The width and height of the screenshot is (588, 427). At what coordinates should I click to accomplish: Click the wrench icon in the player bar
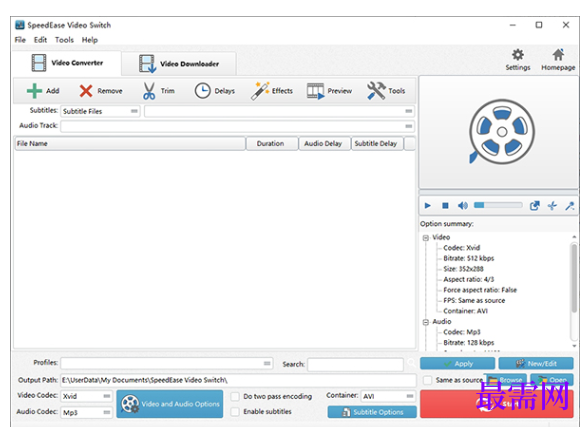coord(570,205)
